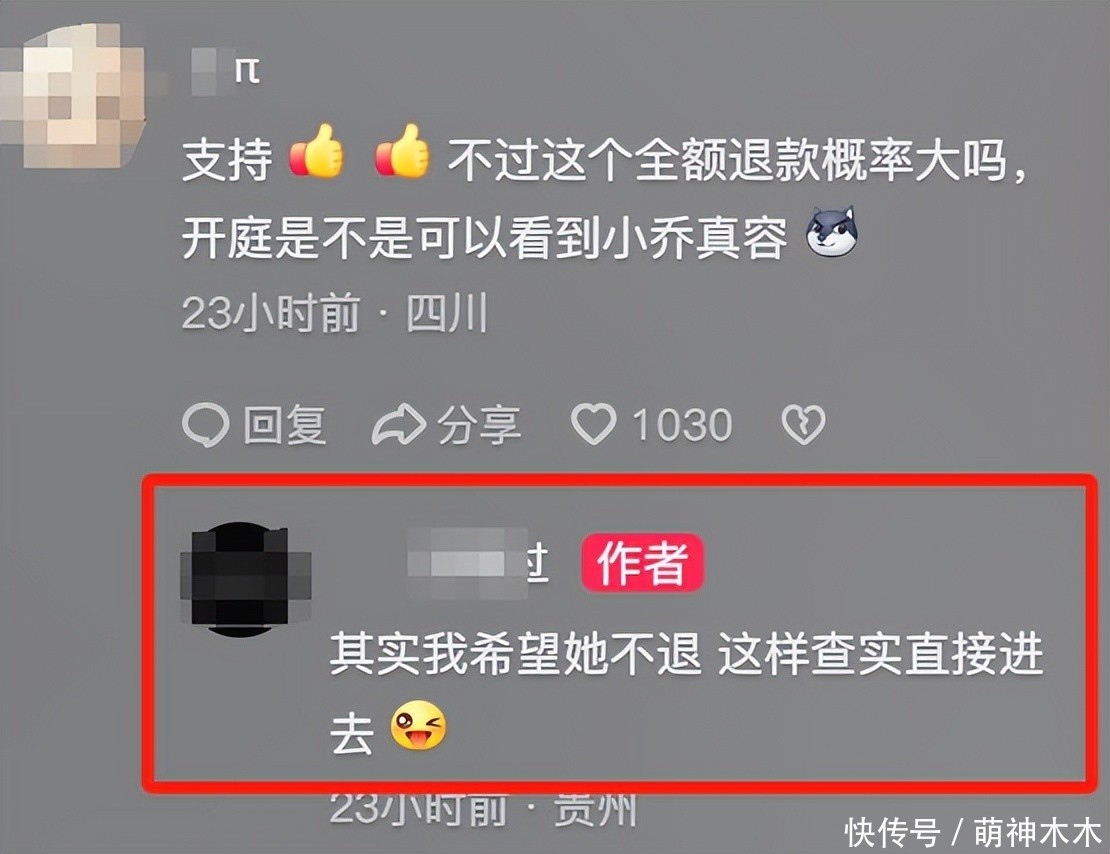Click the 23小时前 · 四川 timestamp
1110x854 pixels.
click(336, 313)
